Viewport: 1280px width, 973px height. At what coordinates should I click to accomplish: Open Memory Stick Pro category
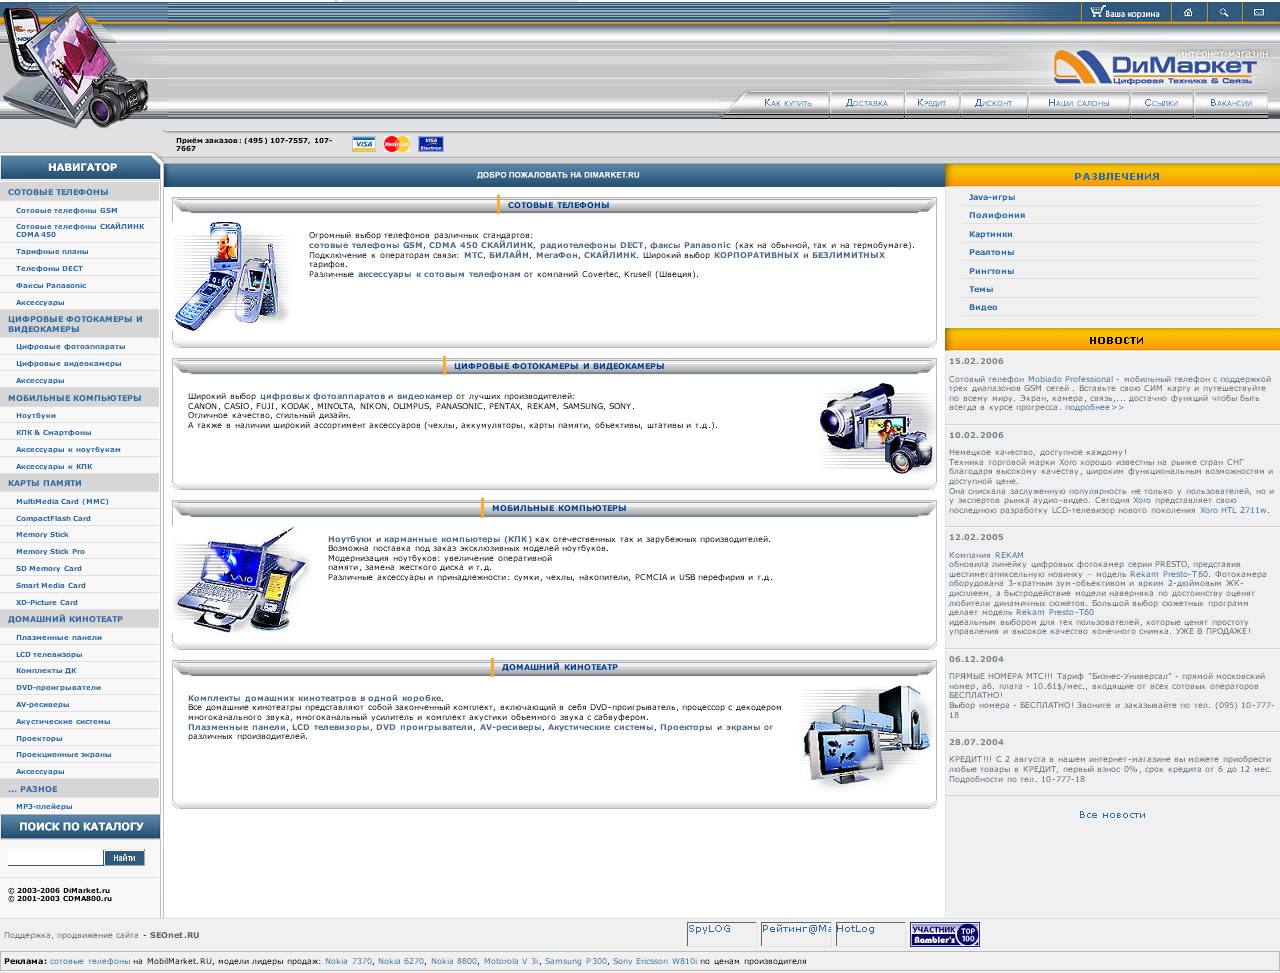[50, 552]
